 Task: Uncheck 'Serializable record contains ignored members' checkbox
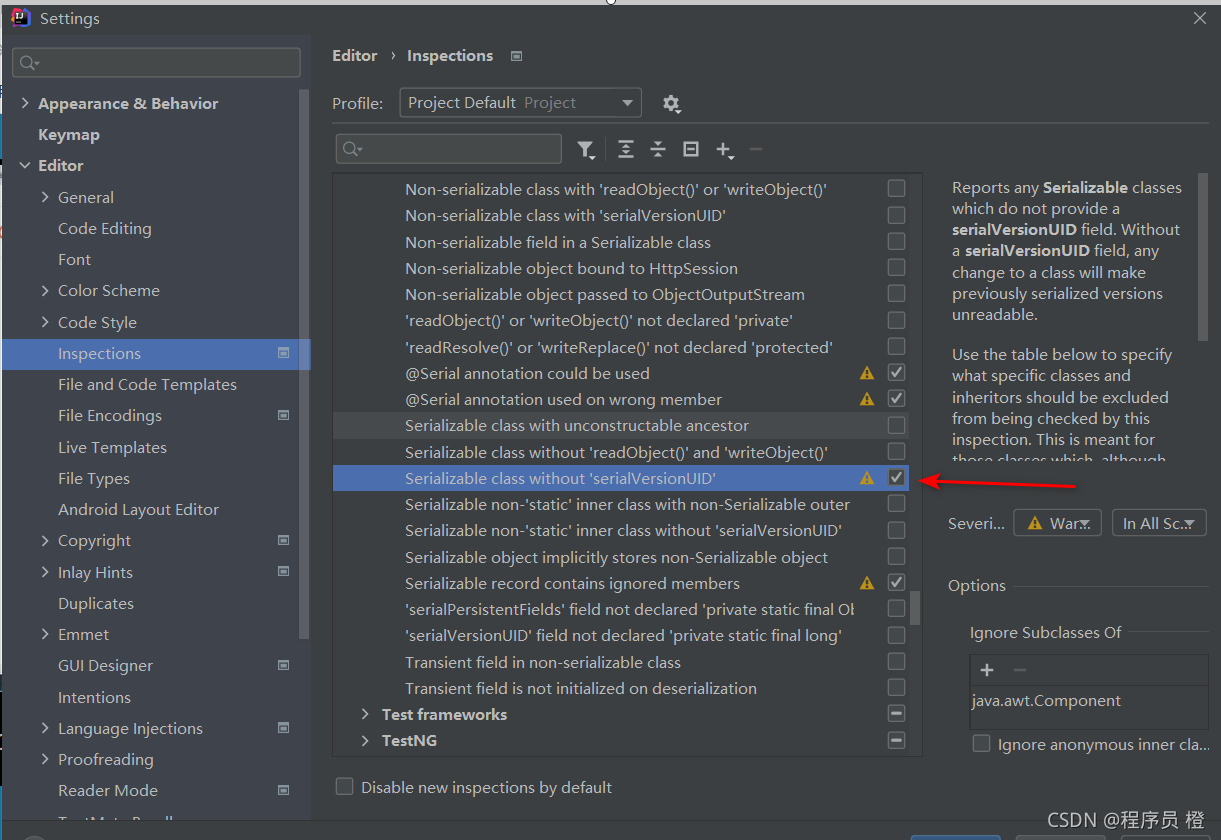pos(896,583)
